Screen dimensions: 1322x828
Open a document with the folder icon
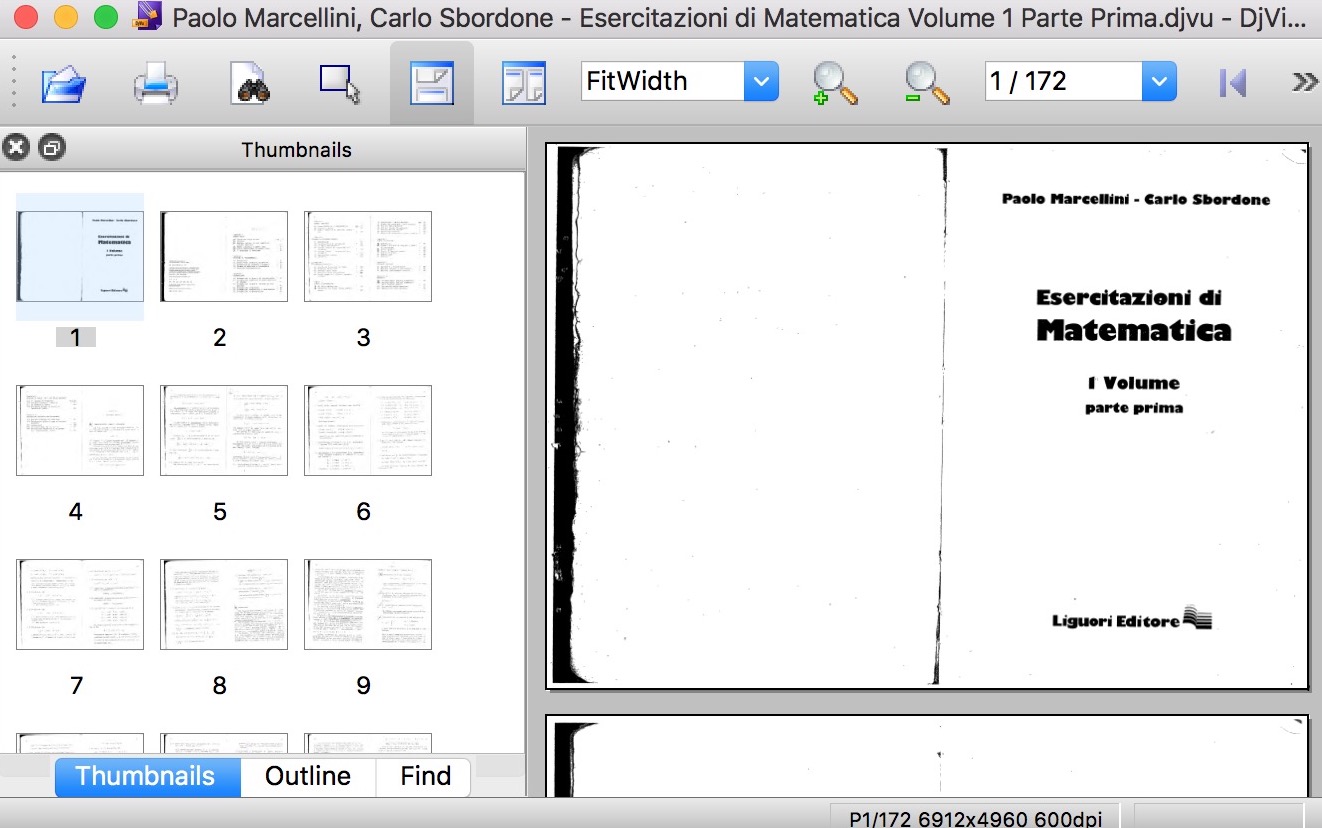(x=64, y=83)
